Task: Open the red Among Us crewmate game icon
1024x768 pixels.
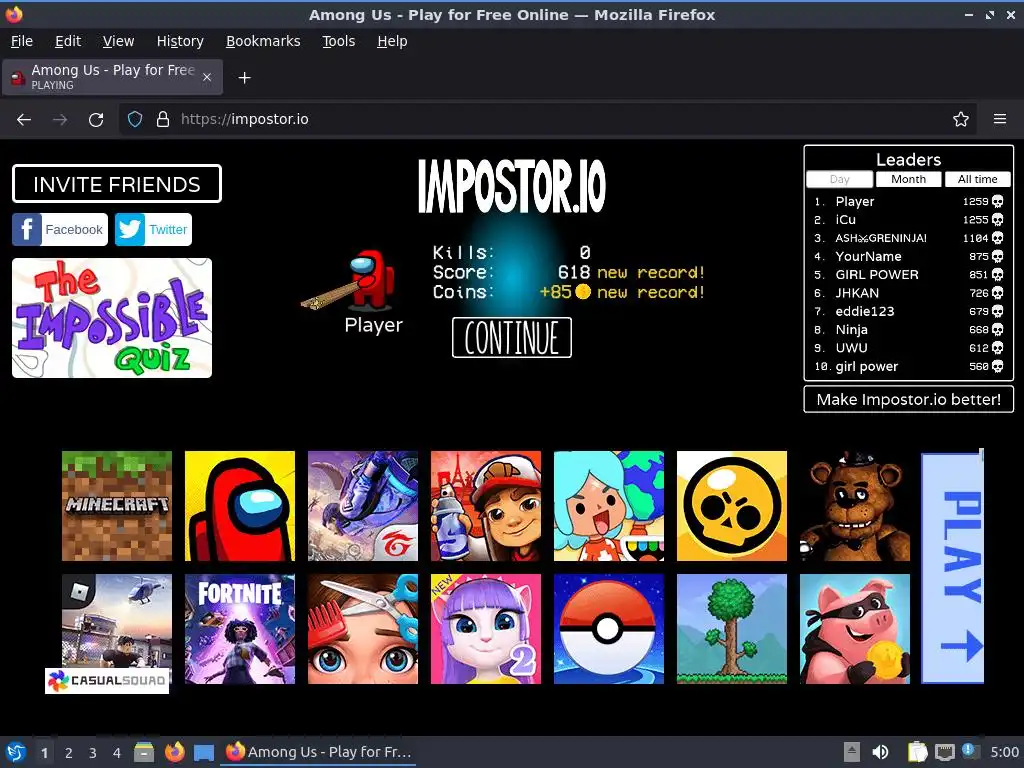Action: tap(240, 505)
